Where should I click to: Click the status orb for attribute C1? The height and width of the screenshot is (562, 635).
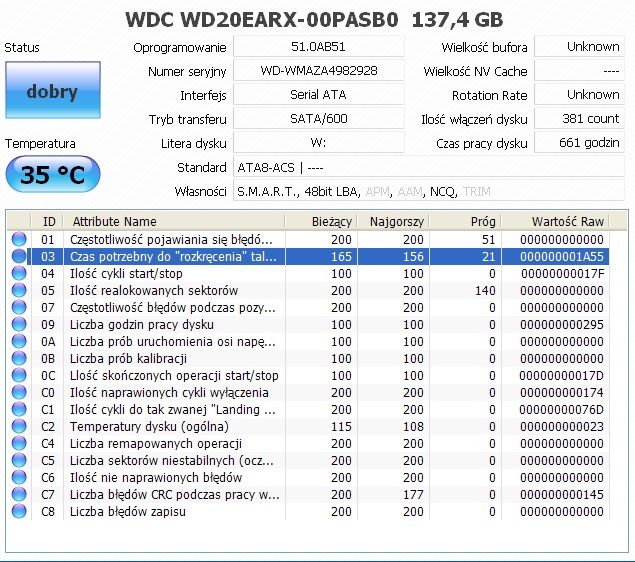coord(19,409)
